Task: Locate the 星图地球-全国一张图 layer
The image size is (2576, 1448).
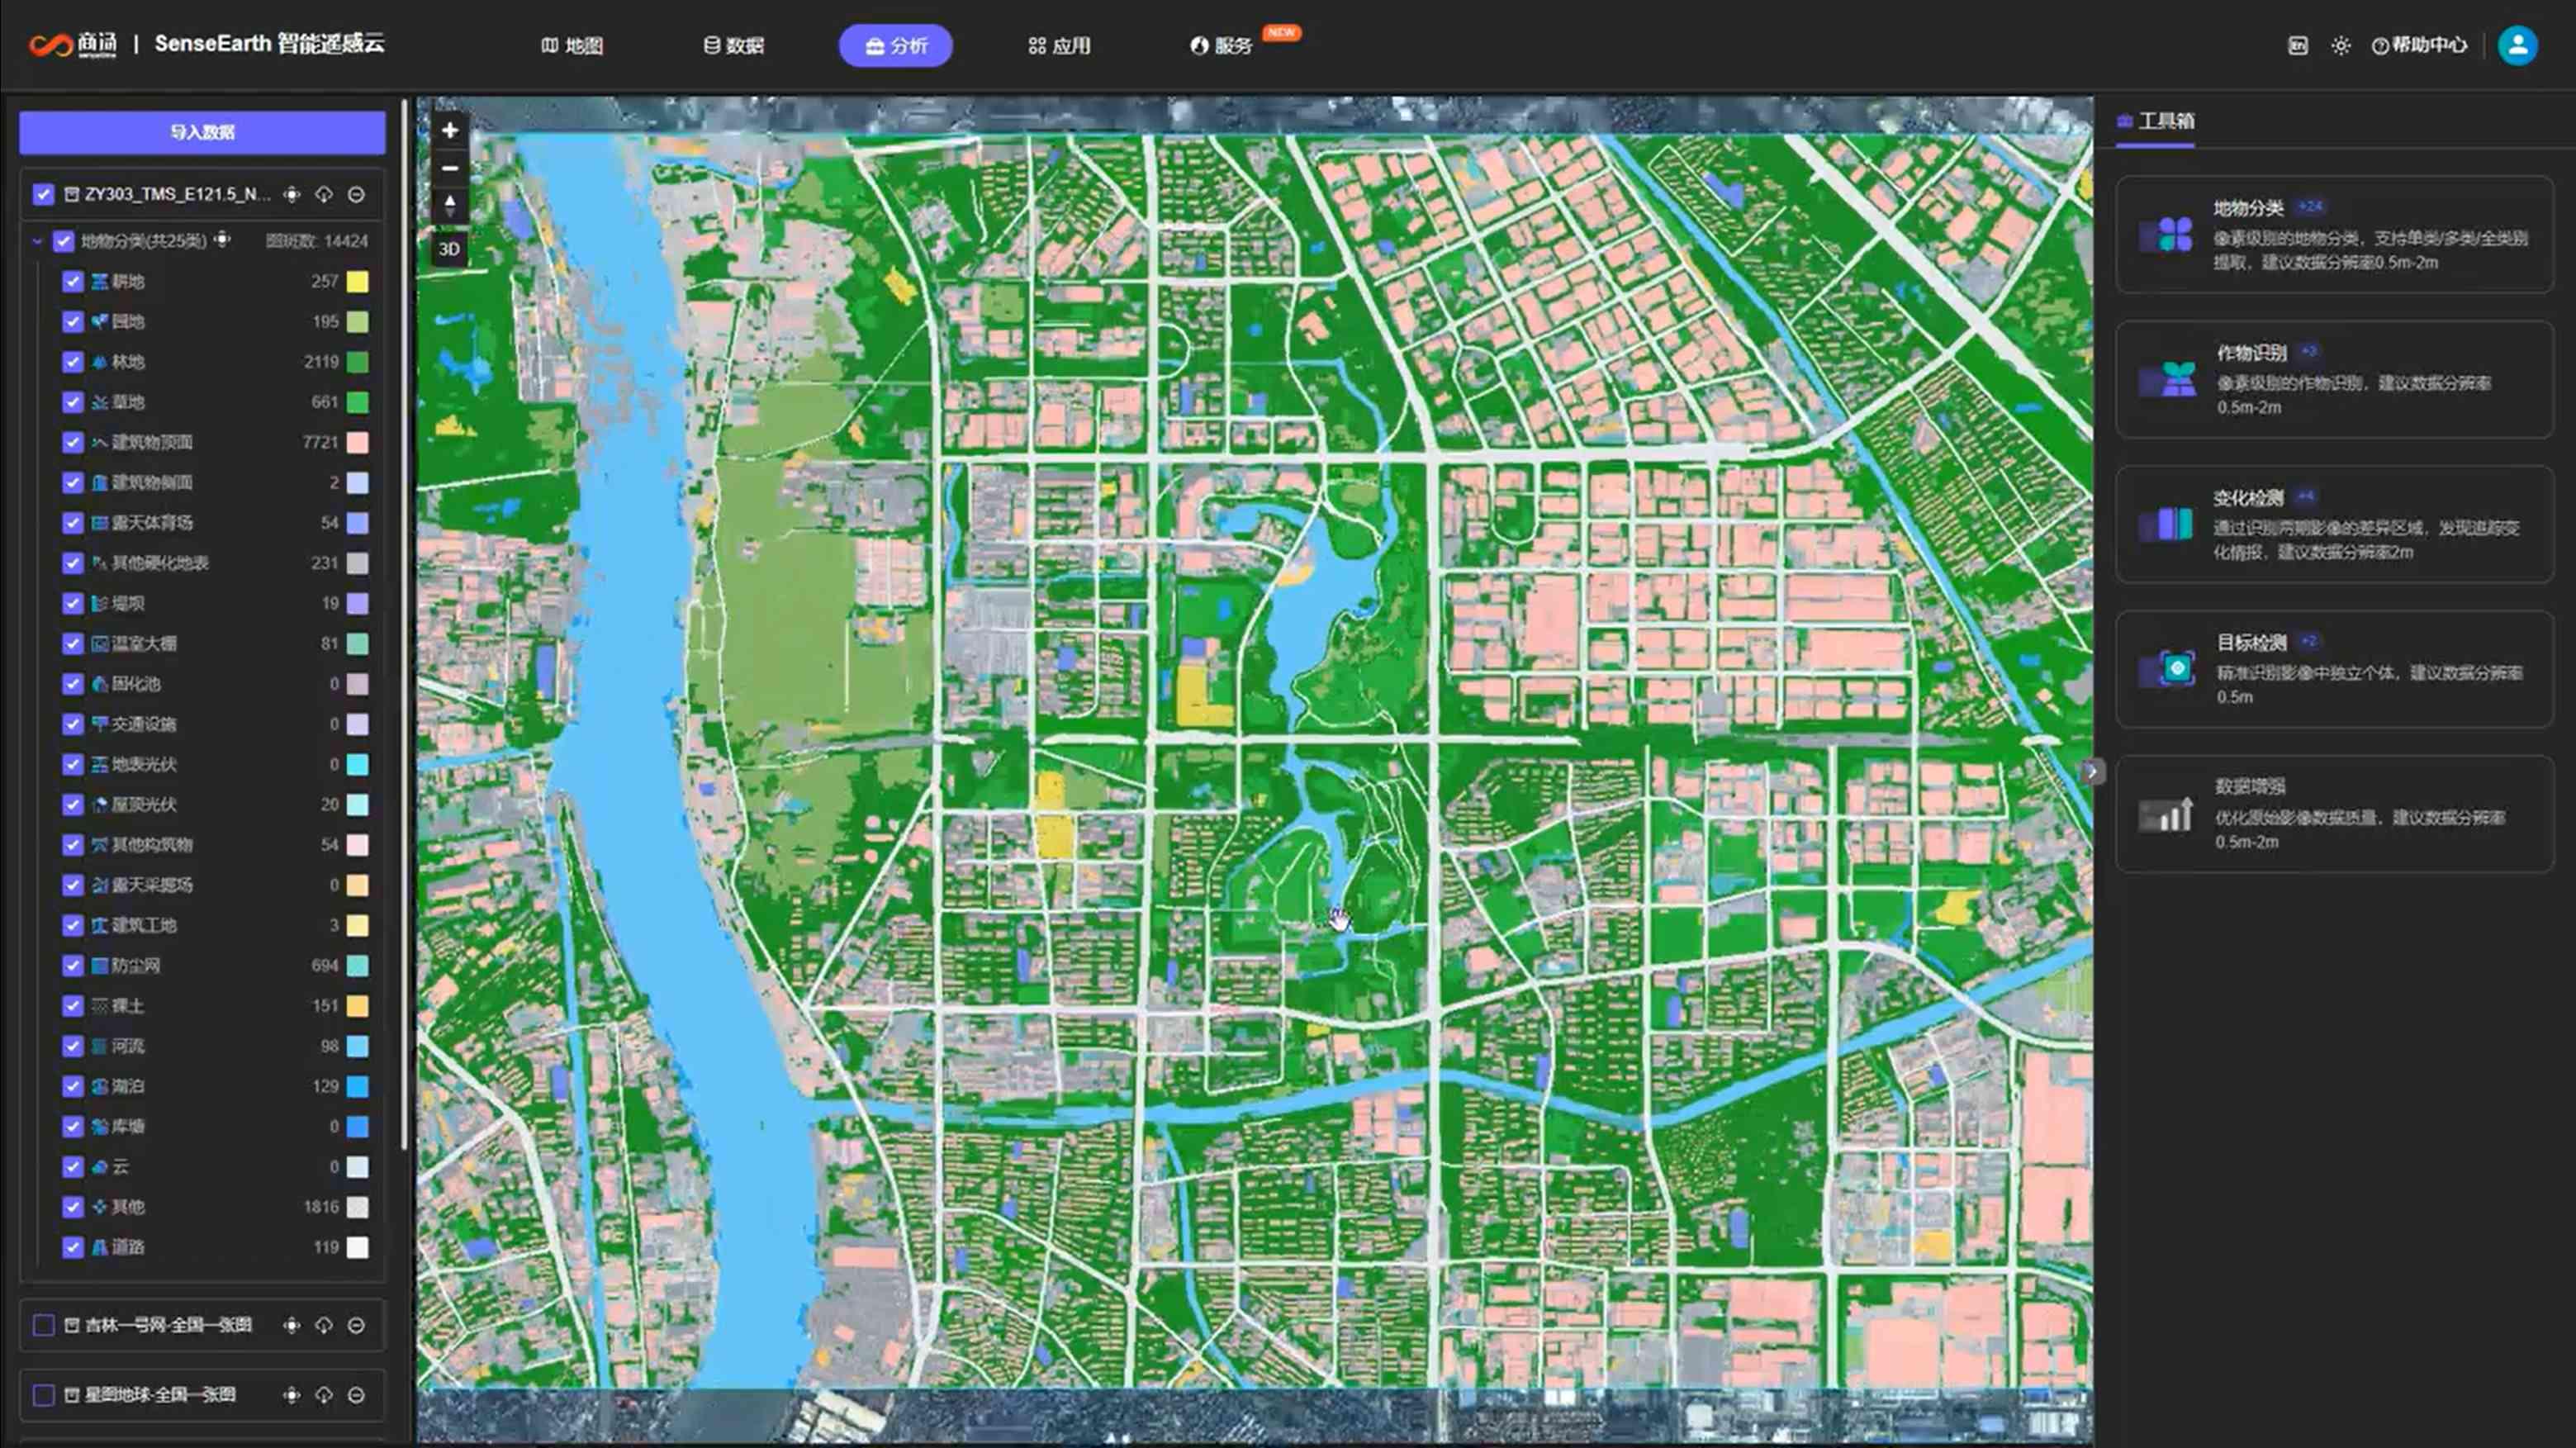Action: tap(291, 1395)
